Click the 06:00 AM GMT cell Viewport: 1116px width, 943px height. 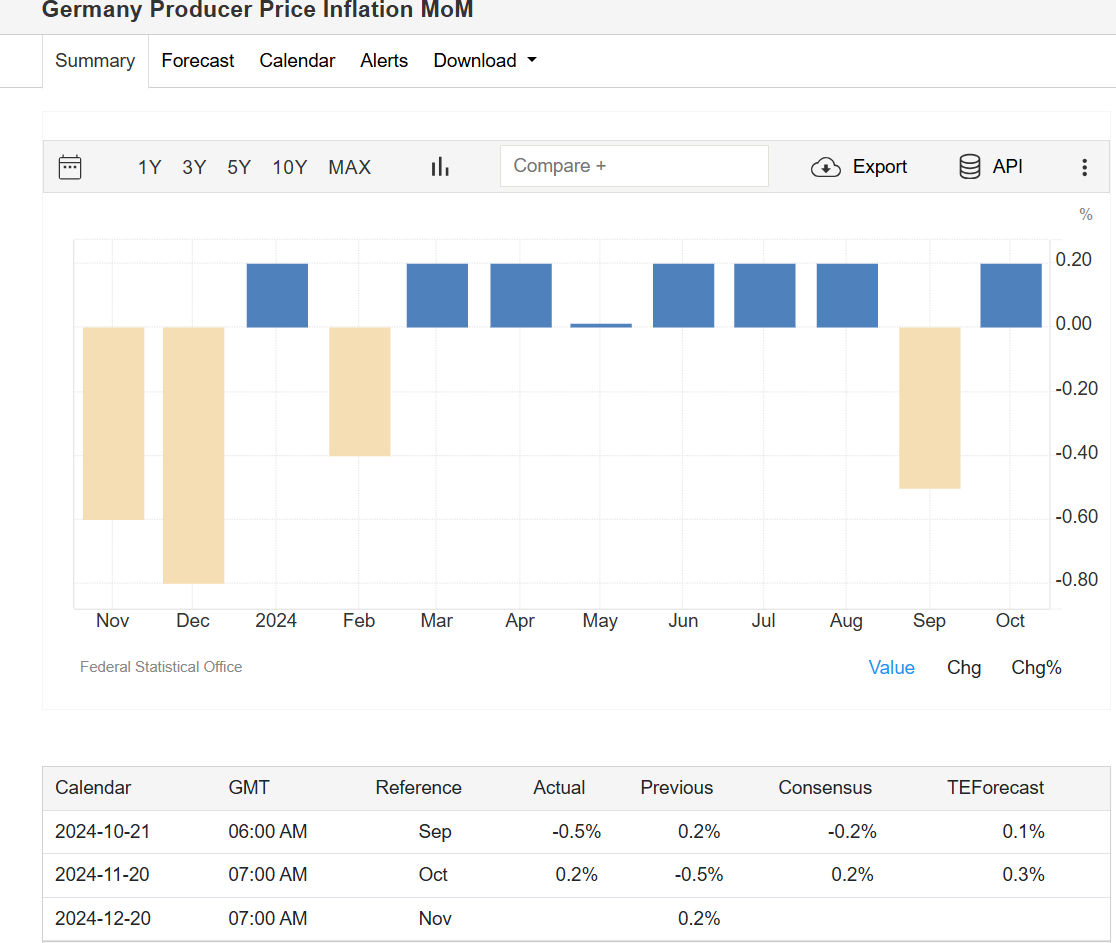click(x=268, y=831)
